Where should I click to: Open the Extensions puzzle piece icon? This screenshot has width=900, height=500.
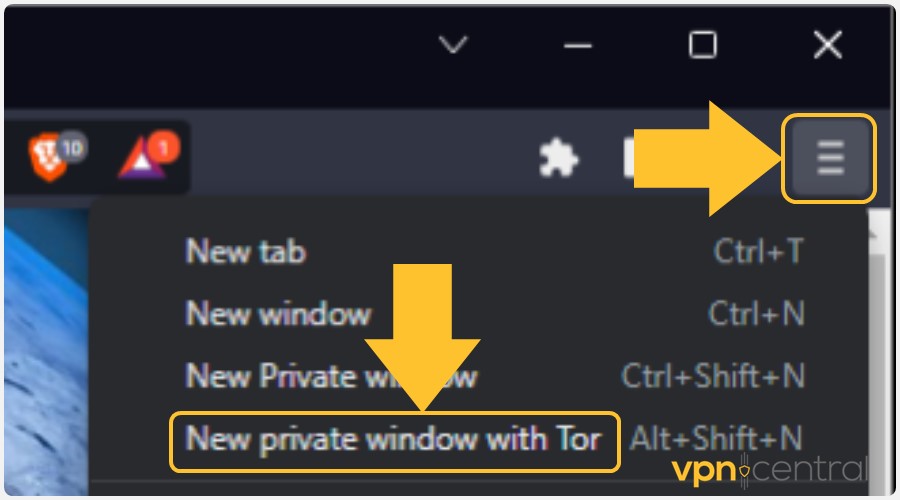tap(558, 157)
